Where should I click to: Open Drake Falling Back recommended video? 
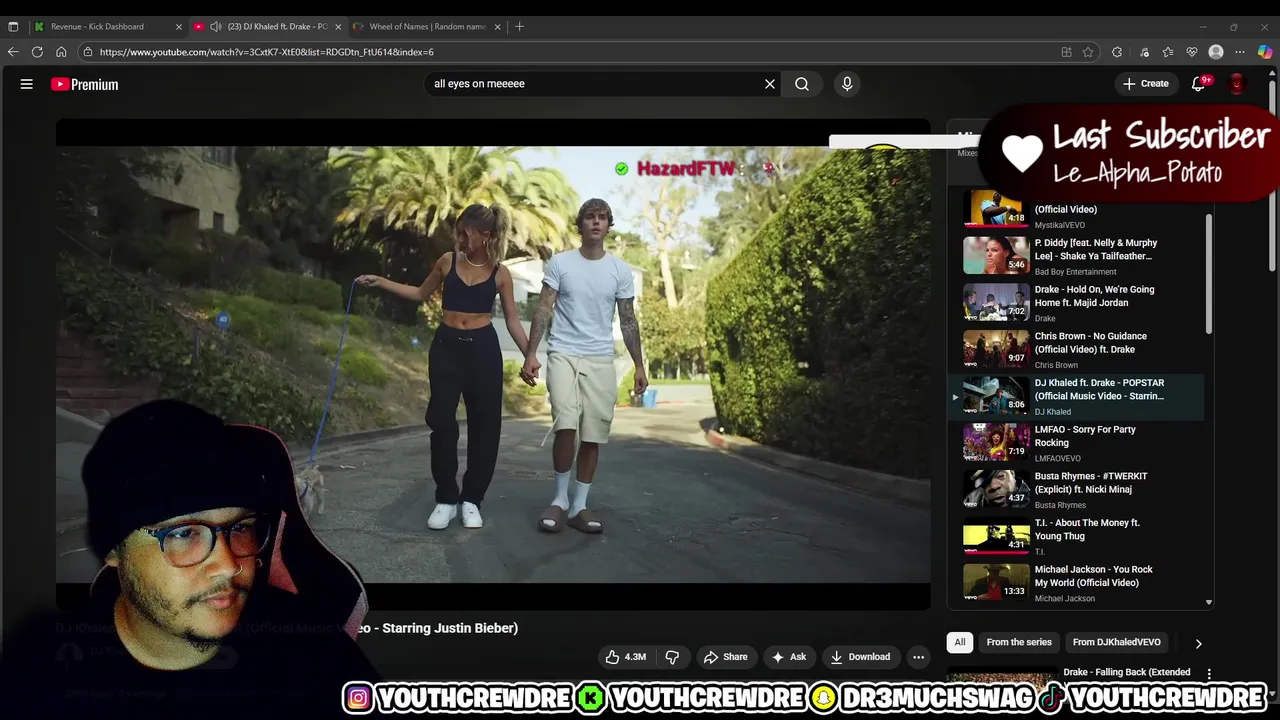1126,673
